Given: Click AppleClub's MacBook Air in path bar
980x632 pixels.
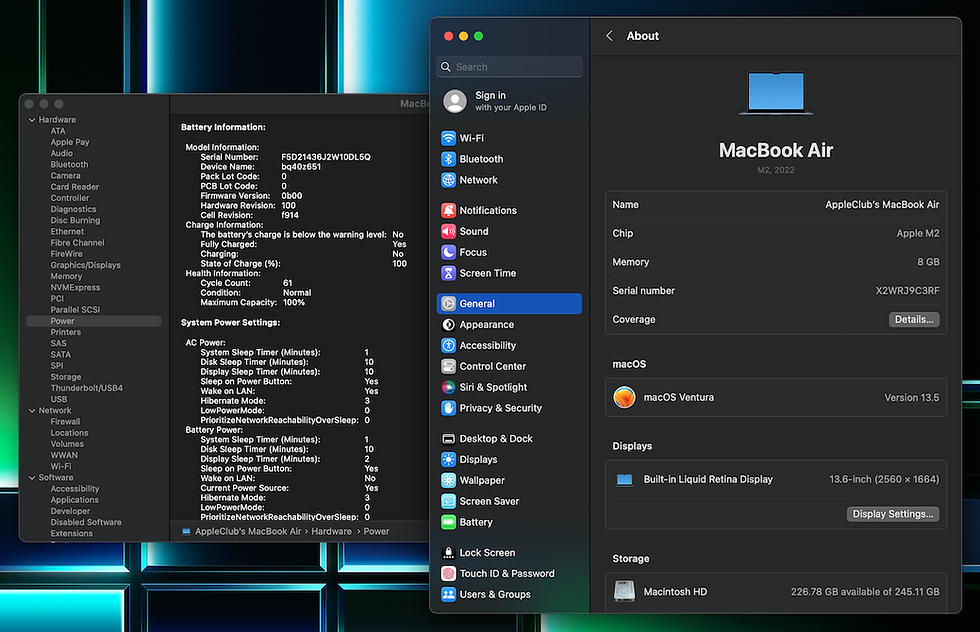Looking at the screenshot, I should point(248,531).
